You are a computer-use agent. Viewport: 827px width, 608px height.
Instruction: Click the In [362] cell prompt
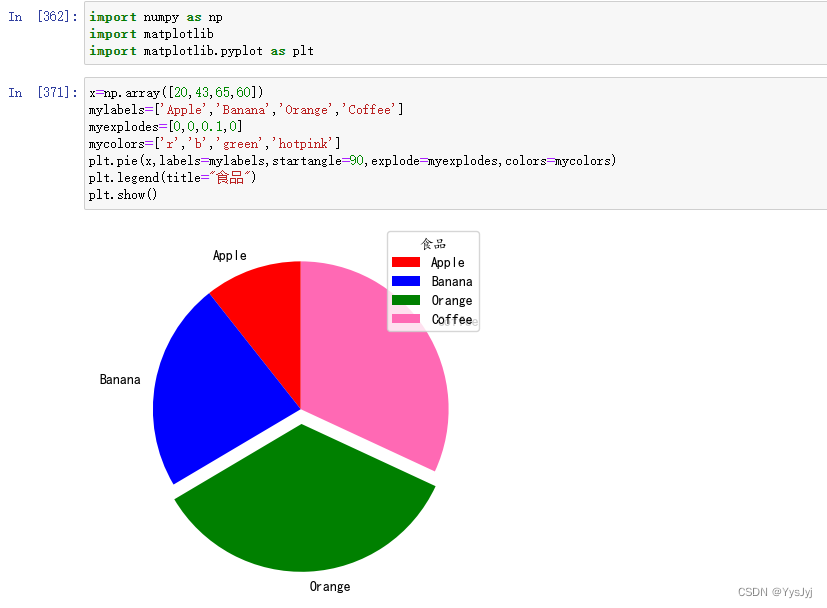coord(43,17)
